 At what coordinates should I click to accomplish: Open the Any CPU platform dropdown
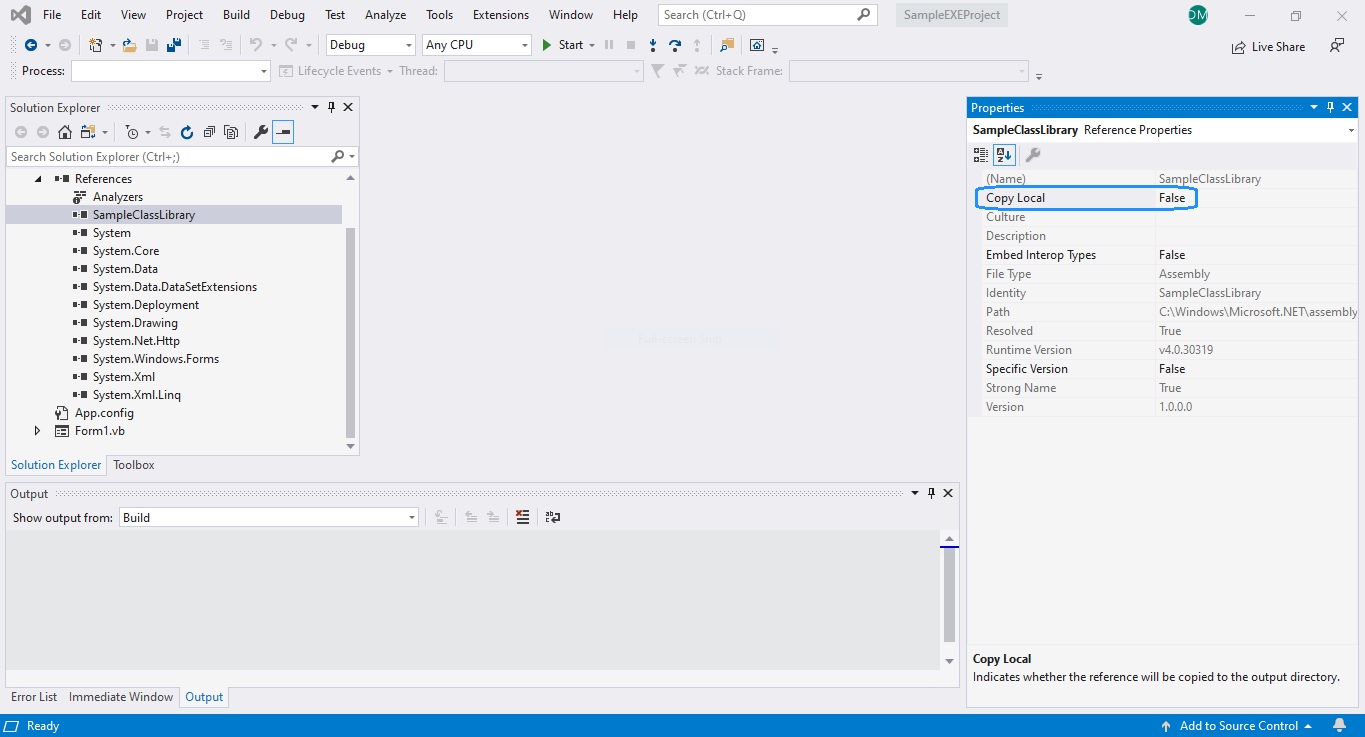[x=476, y=44]
